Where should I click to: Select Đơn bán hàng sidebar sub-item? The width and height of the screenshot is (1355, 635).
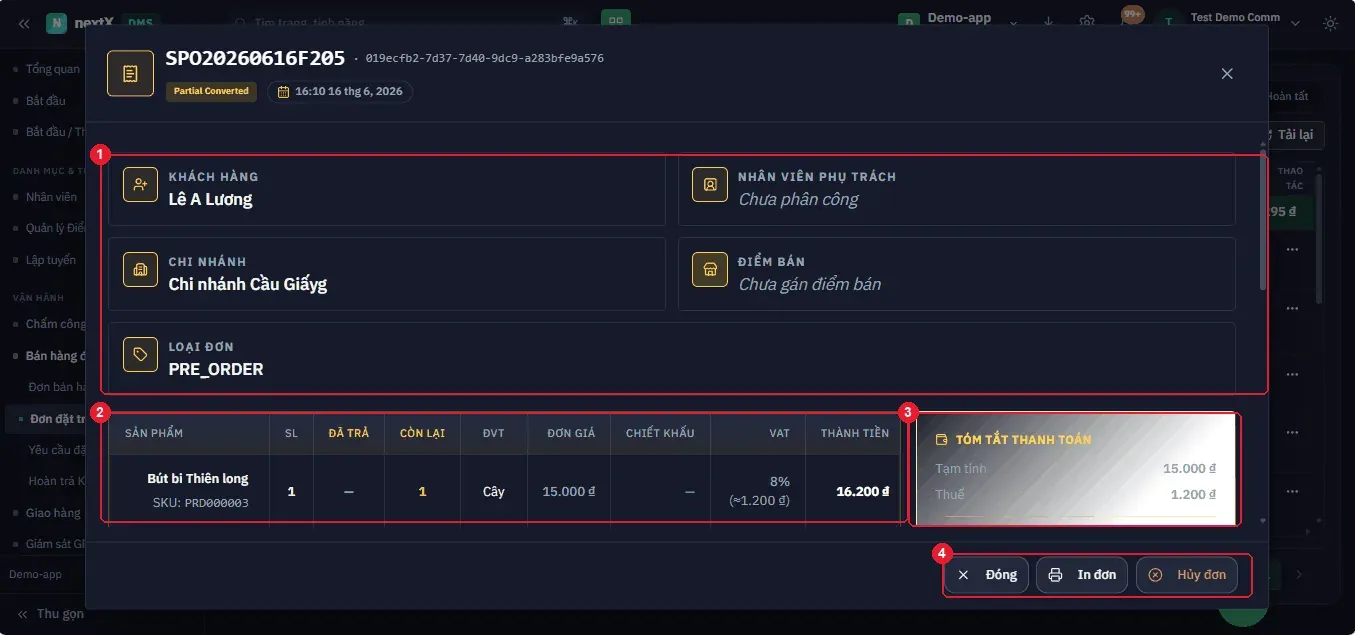coord(57,387)
